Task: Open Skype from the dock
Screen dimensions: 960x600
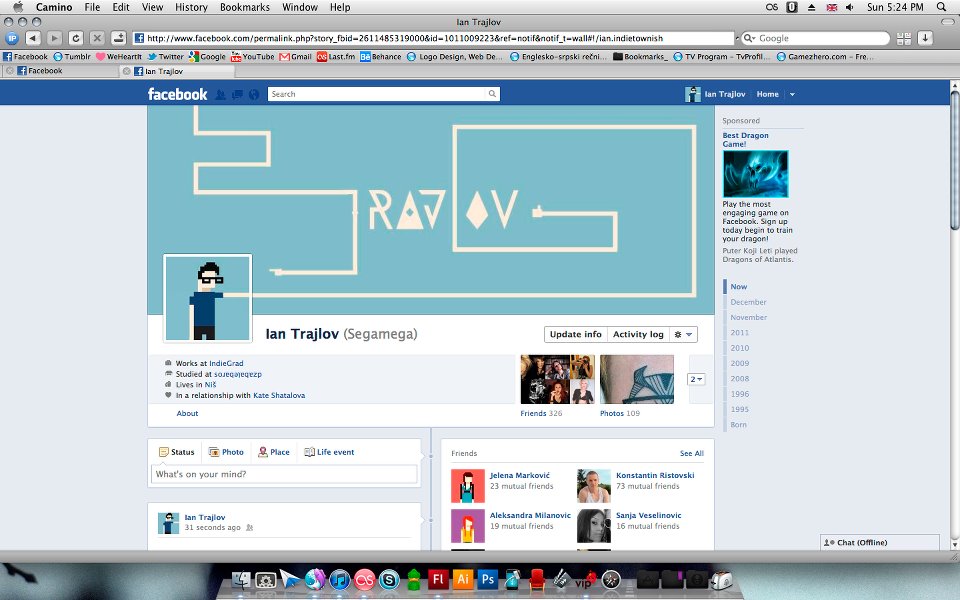Action: (388, 578)
